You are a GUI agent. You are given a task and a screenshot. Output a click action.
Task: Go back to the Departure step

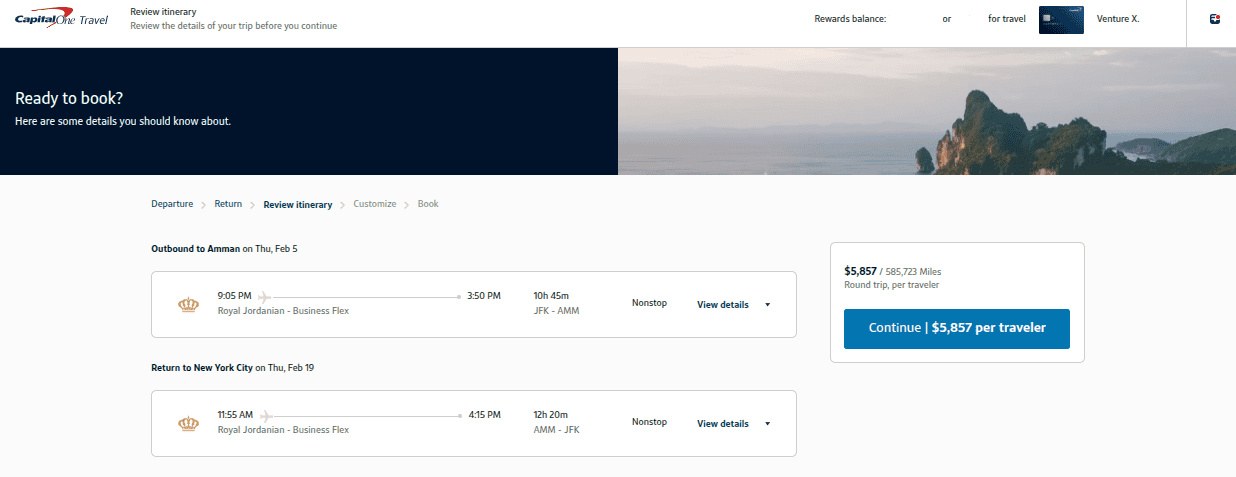click(x=172, y=204)
